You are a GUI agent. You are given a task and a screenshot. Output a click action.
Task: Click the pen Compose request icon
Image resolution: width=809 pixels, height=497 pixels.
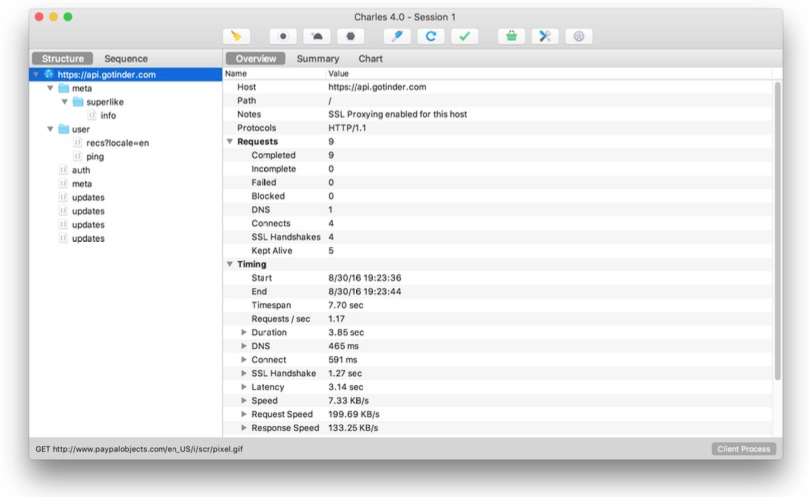398,36
